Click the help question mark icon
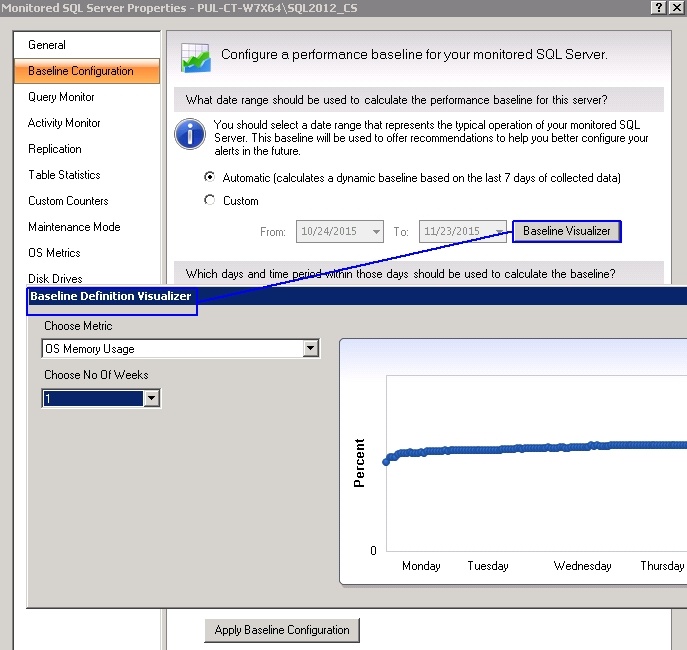 point(659,7)
